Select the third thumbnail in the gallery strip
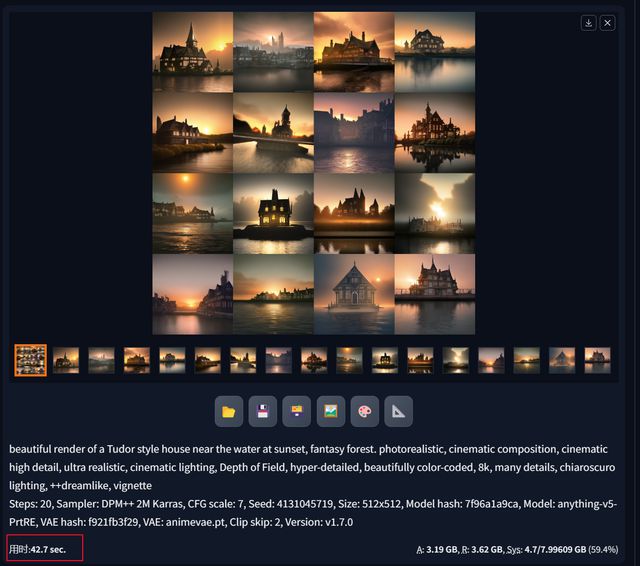640x566 pixels. (102, 360)
